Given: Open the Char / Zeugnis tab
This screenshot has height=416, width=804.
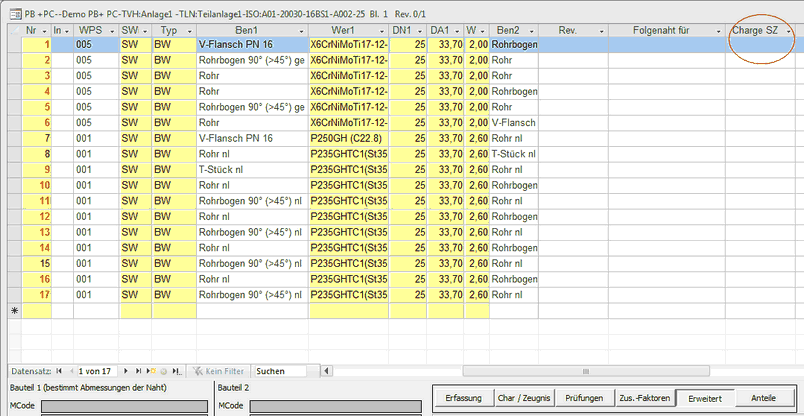Looking at the screenshot, I should coord(522,398).
